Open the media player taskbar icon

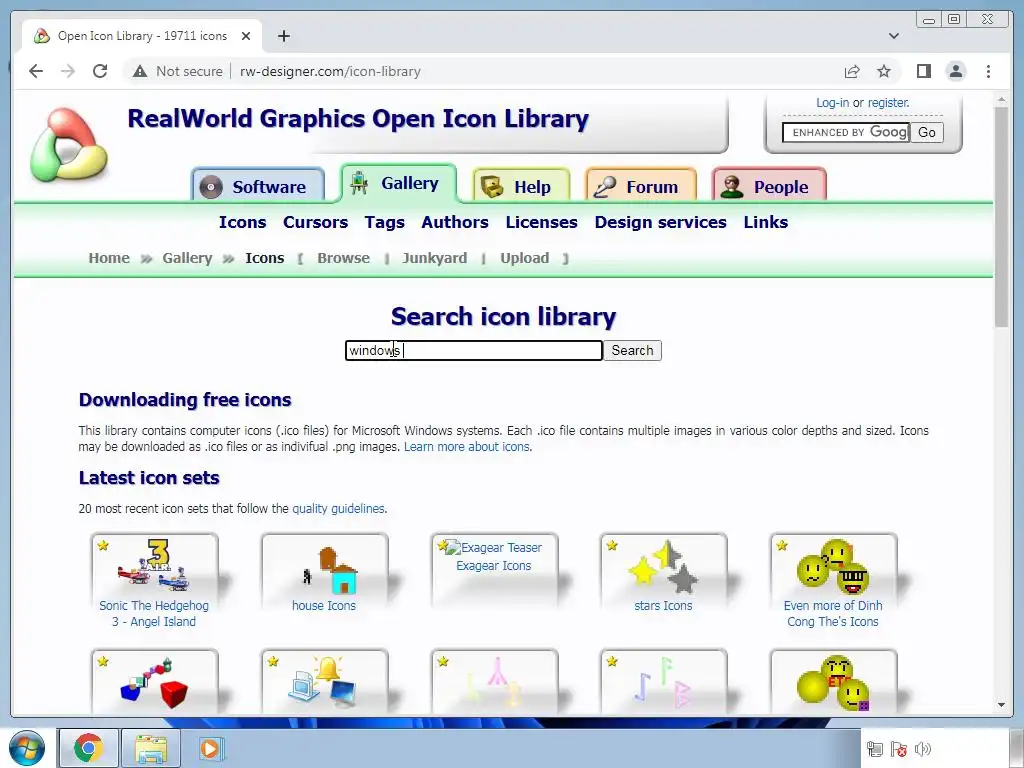click(212, 748)
